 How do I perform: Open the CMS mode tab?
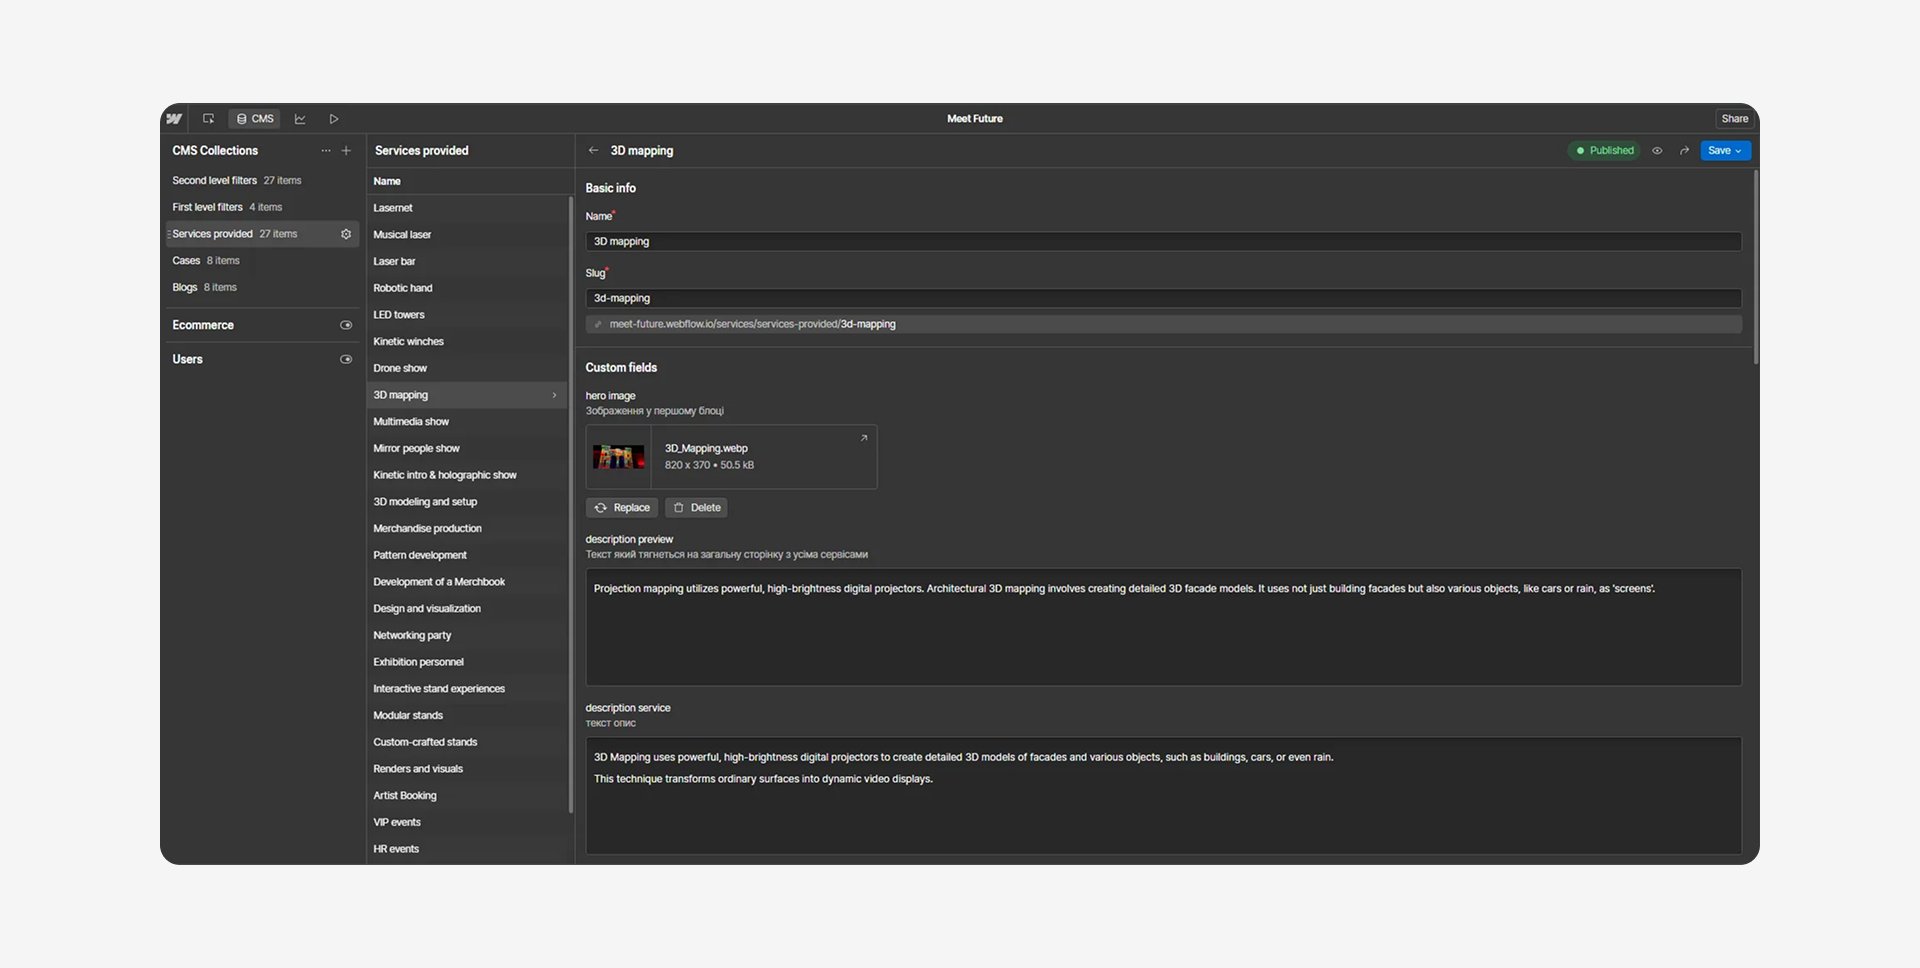tap(254, 119)
